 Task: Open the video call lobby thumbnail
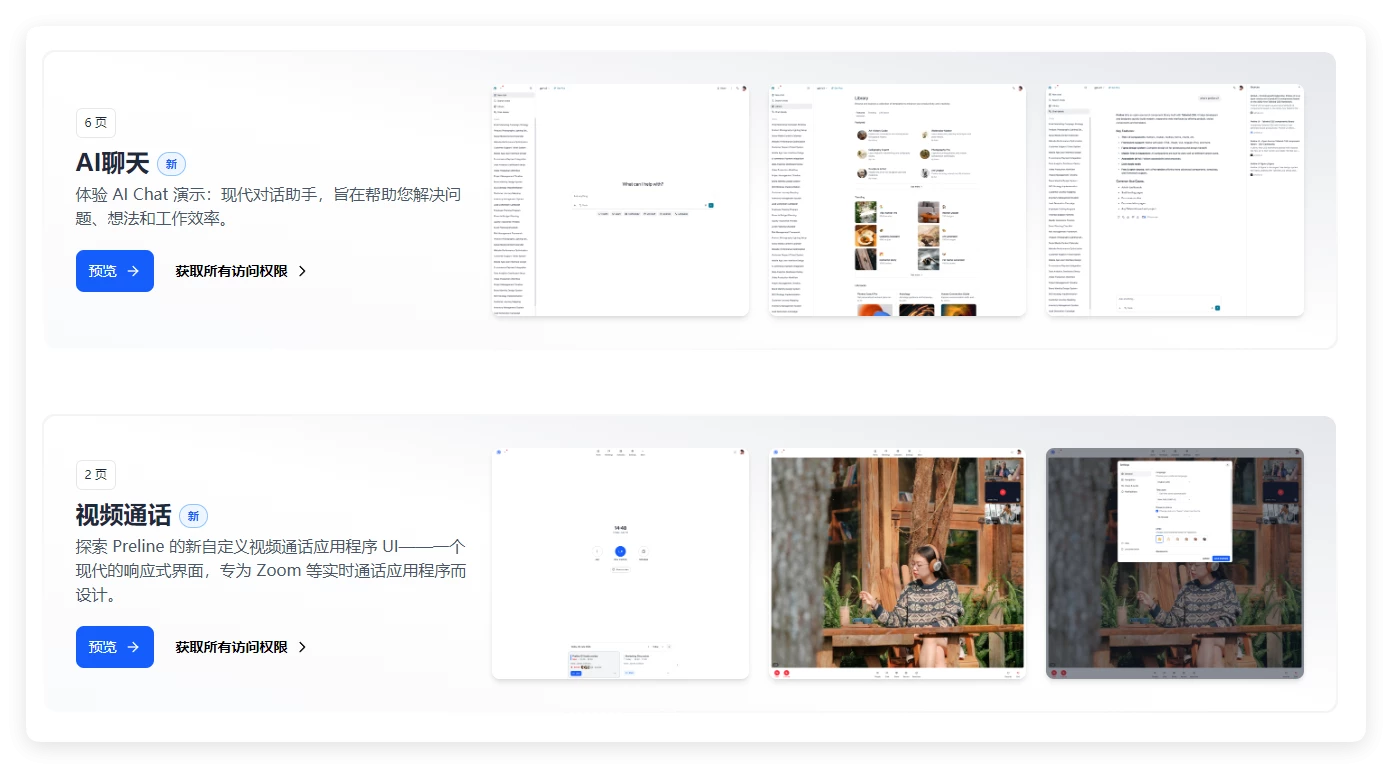coord(620,563)
